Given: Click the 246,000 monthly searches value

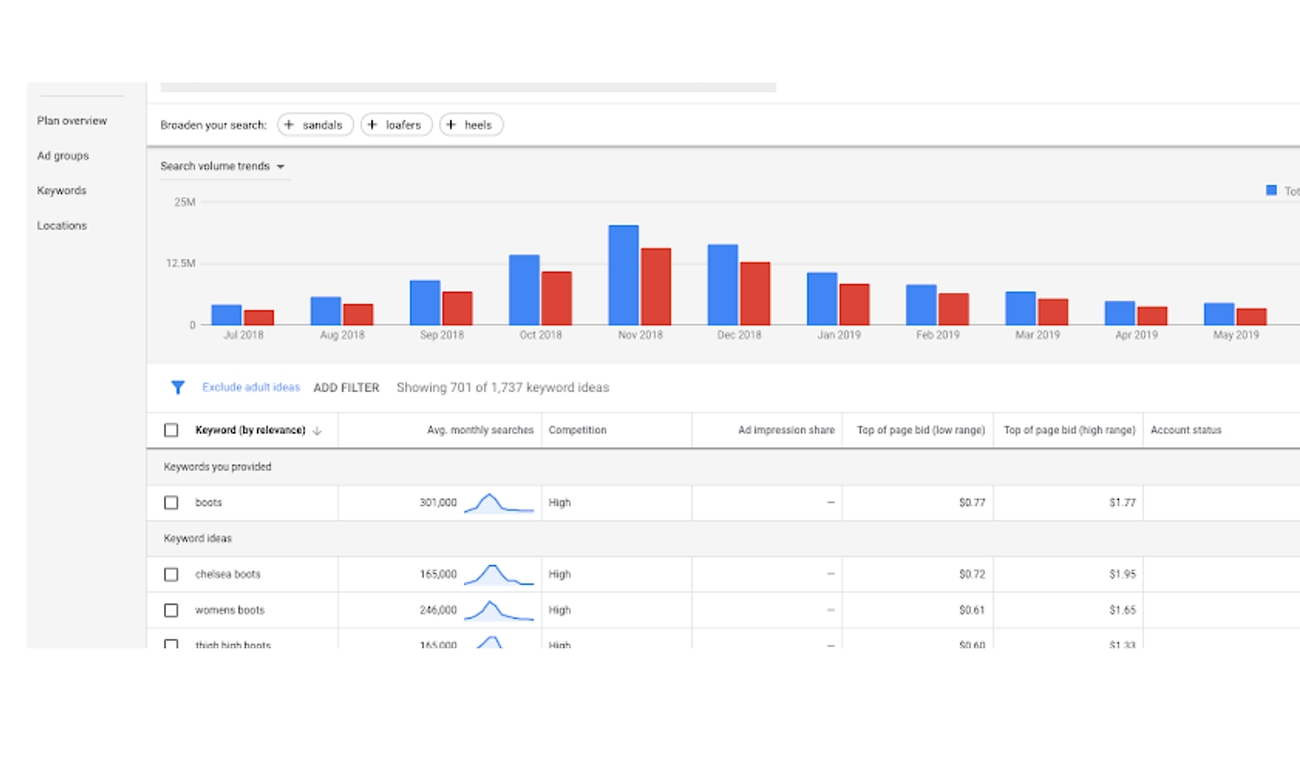Looking at the screenshot, I should point(438,610).
